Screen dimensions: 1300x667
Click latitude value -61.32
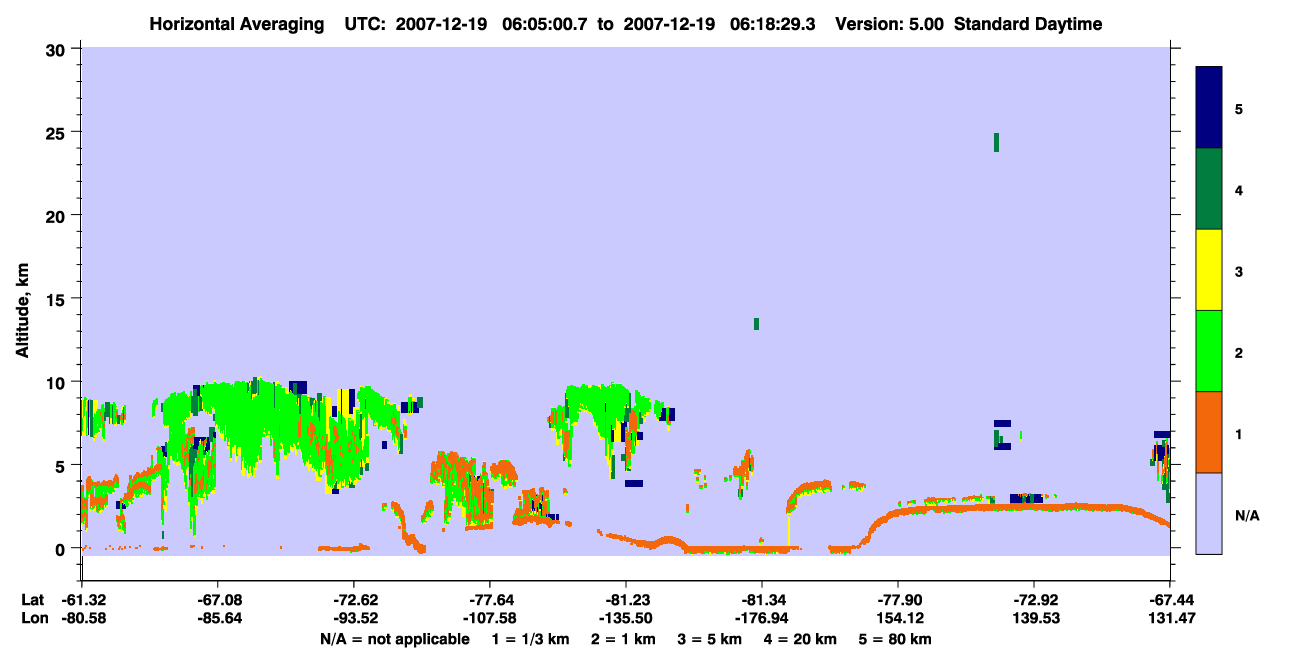coord(81,600)
